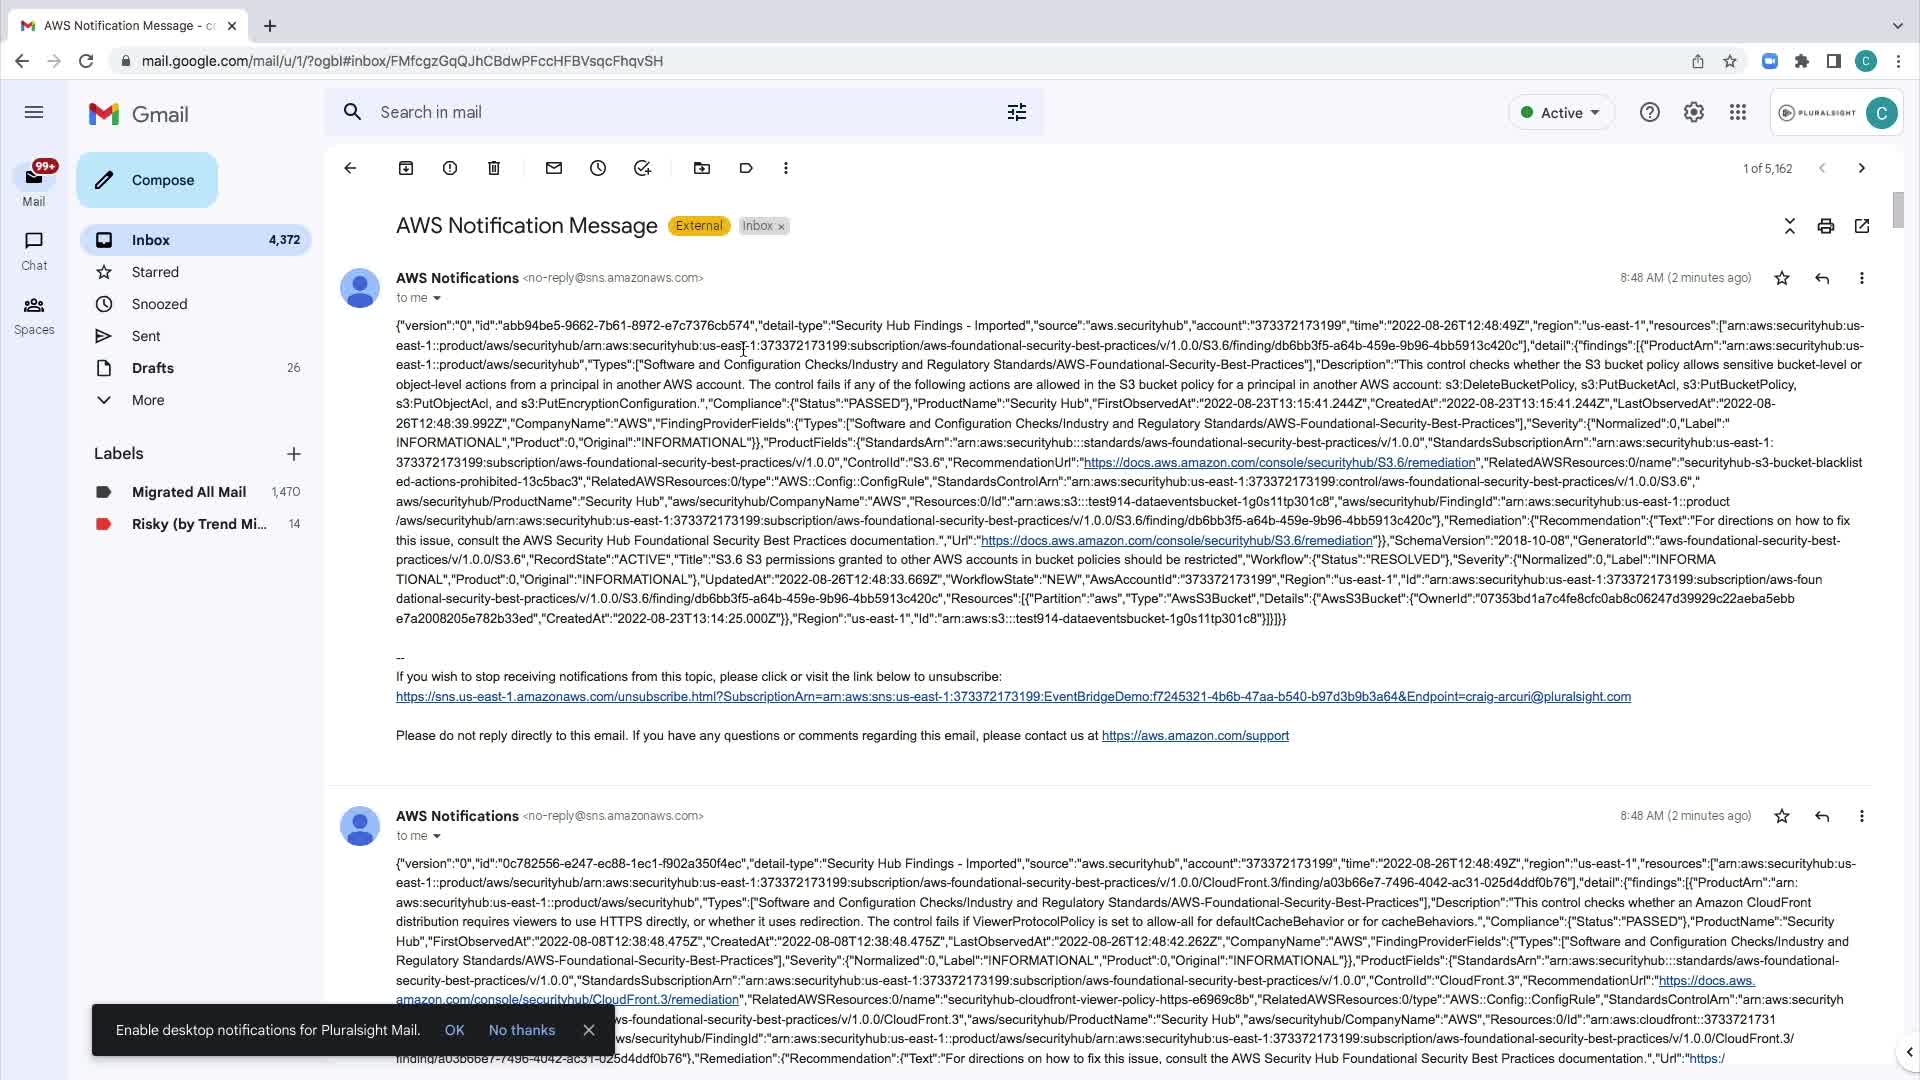This screenshot has width=1920, height=1080.
Task: Star the first AWS Notifications message
Action: [1782, 278]
